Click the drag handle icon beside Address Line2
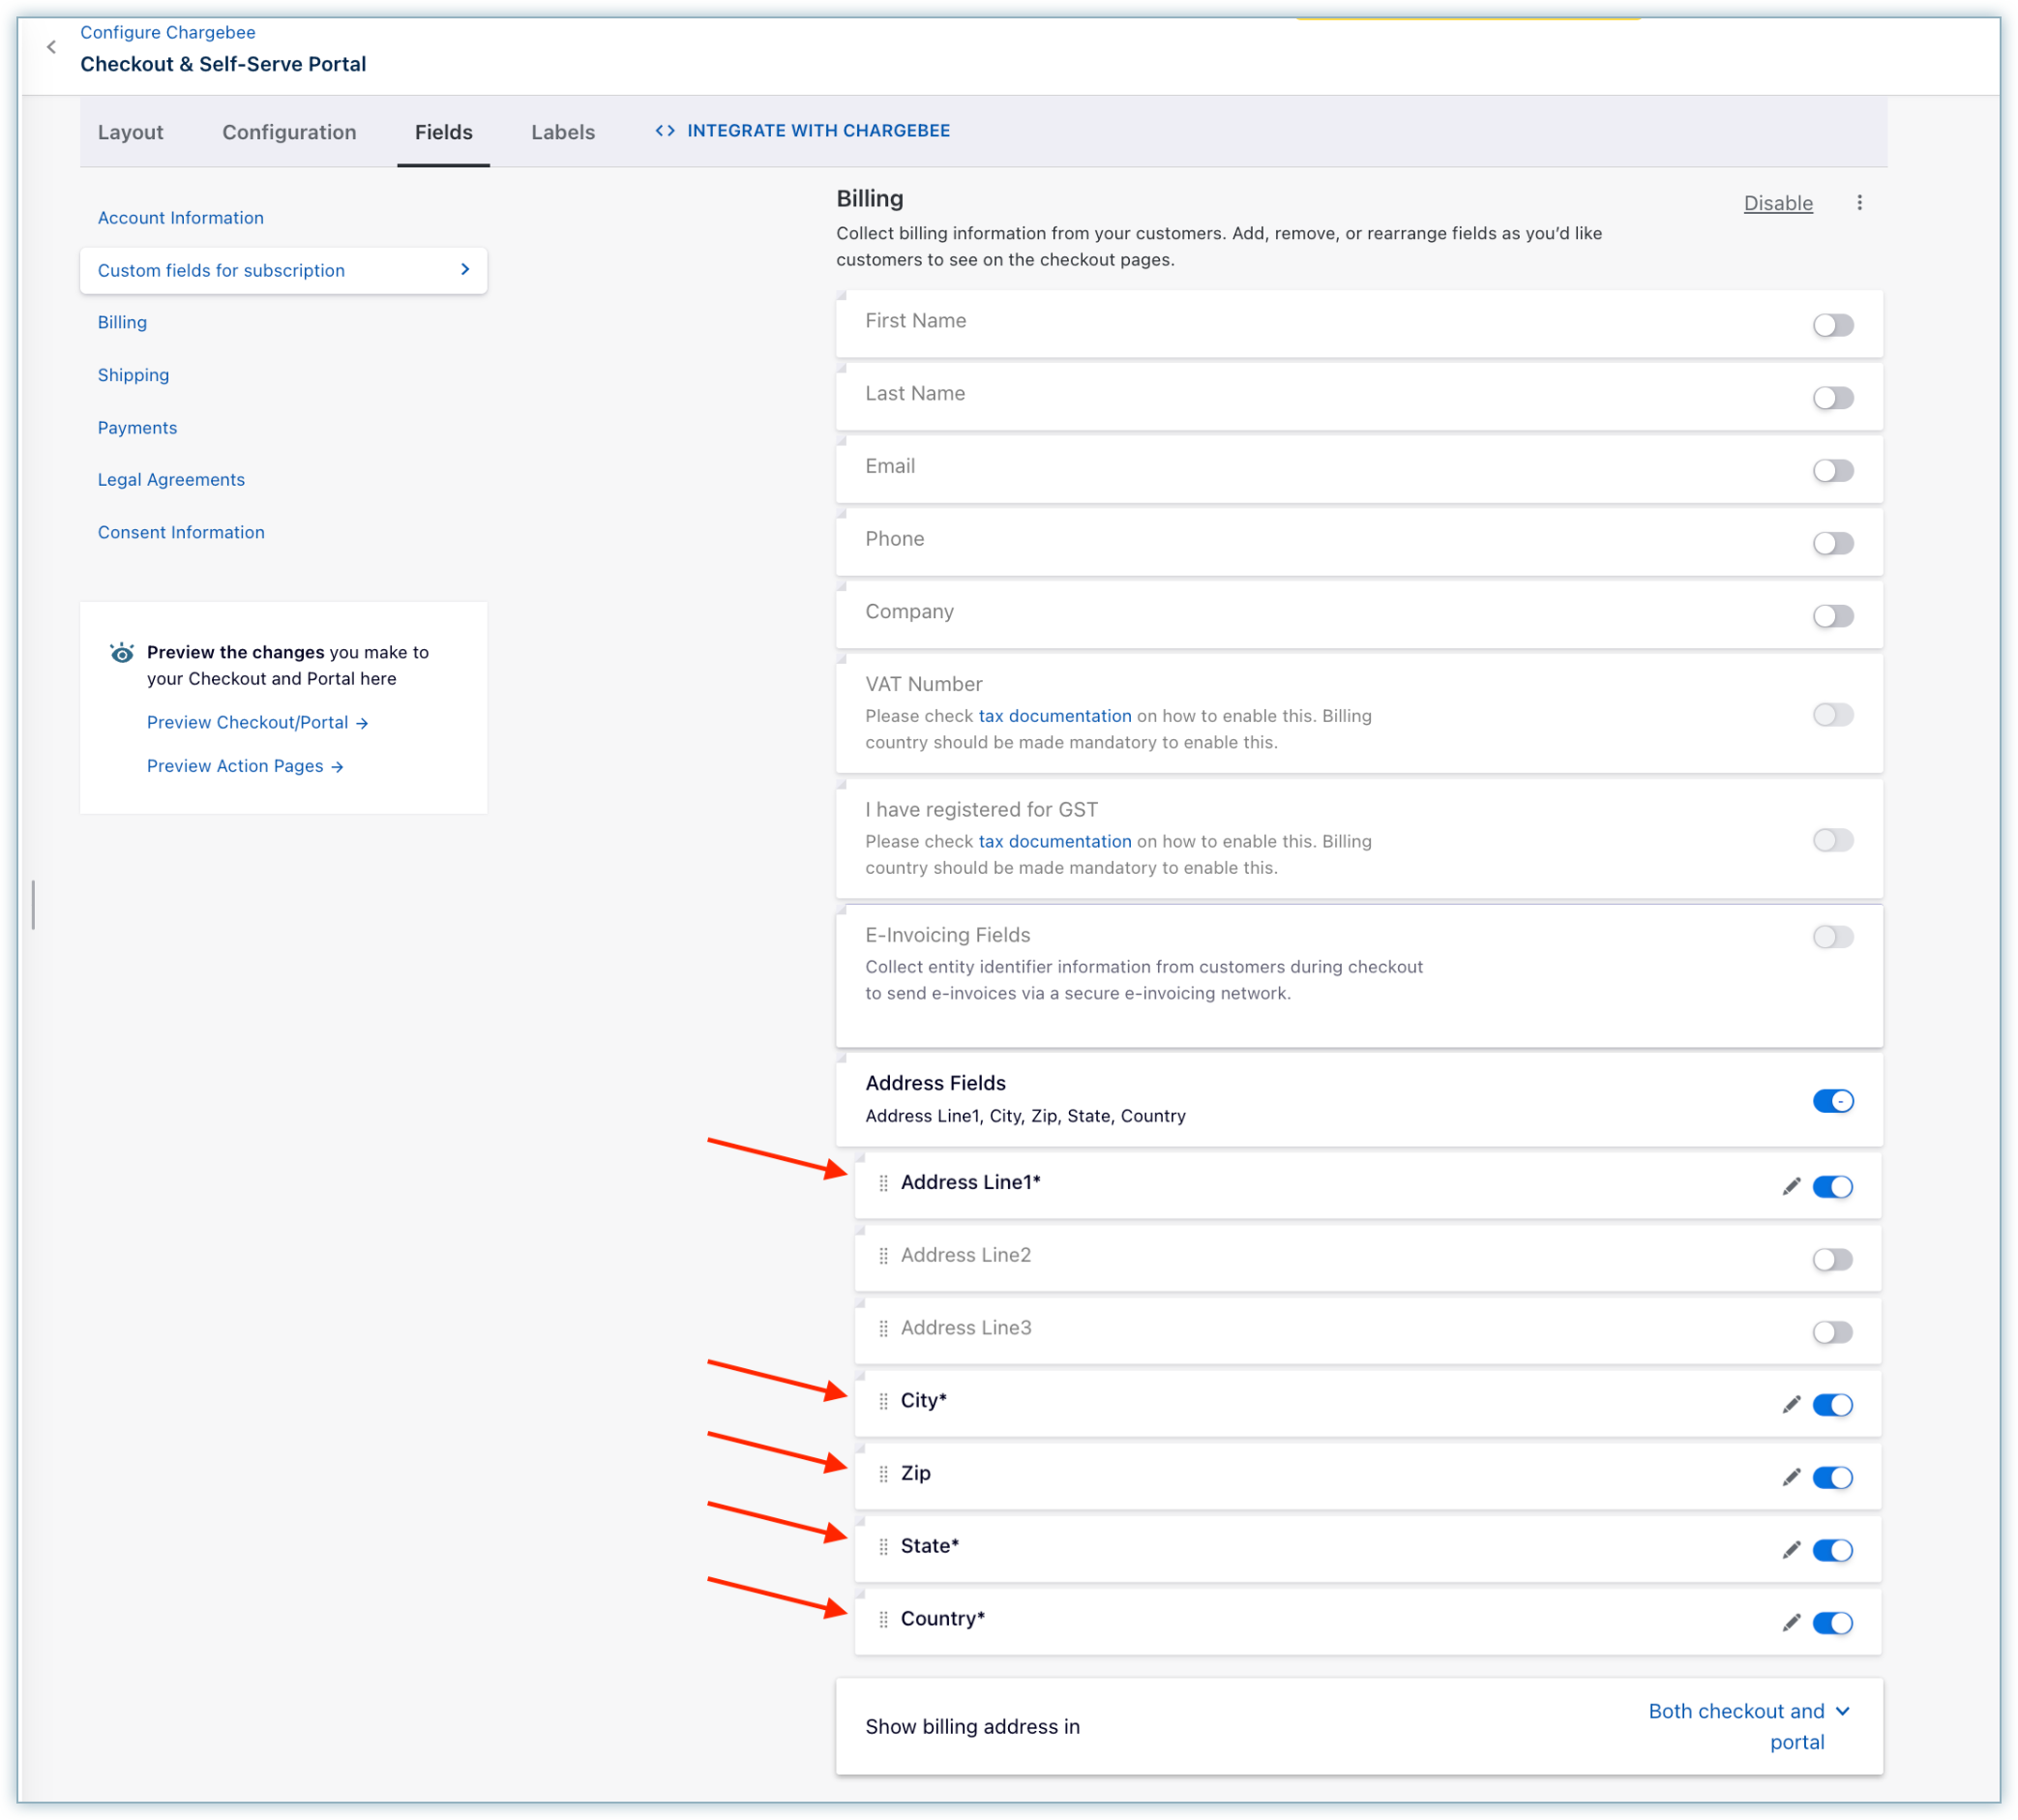The image size is (2018, 1820). tap(883, 1256)
